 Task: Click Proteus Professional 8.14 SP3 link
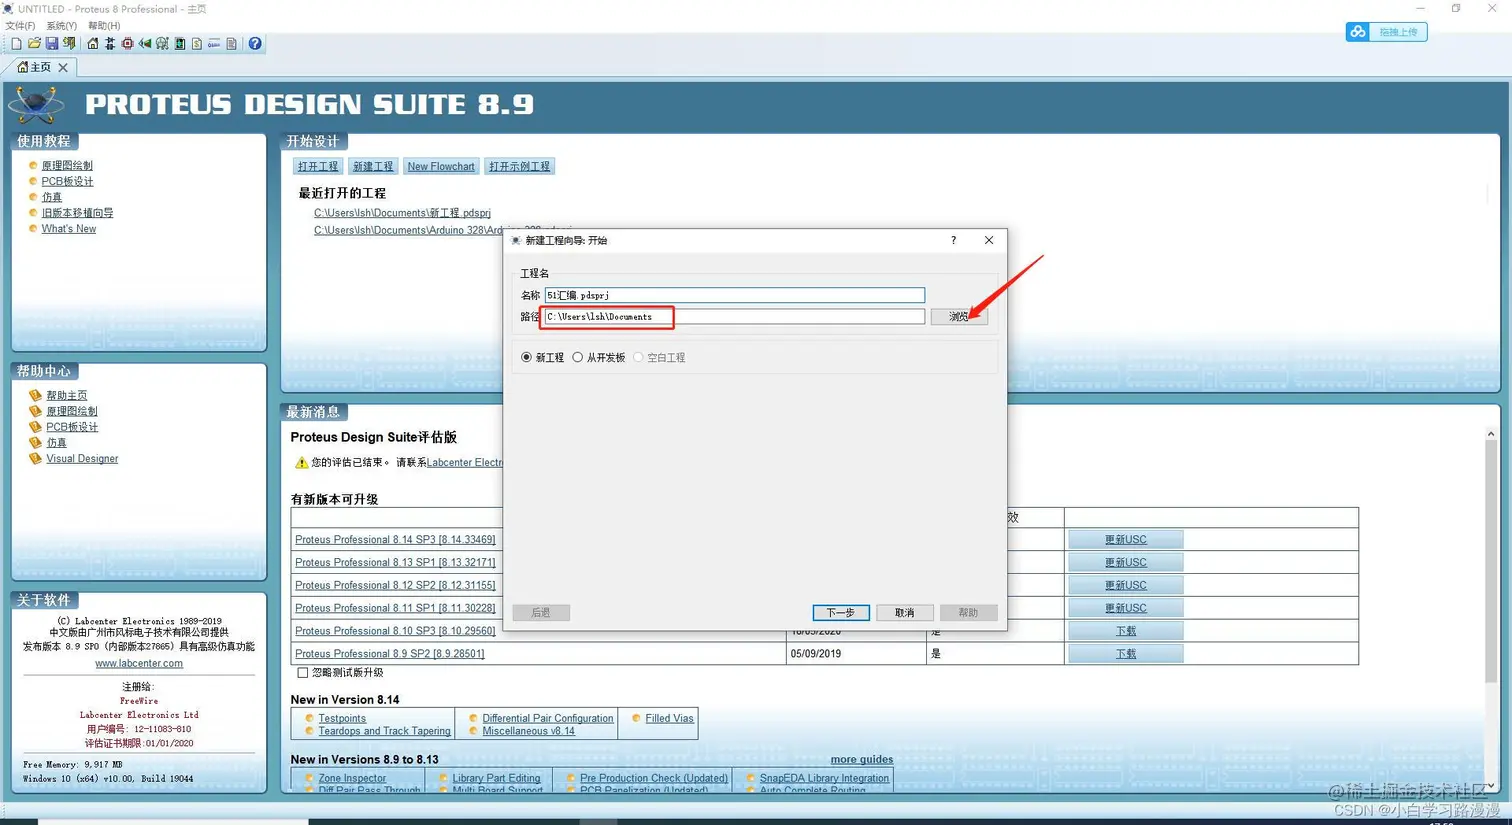(395, 540)
